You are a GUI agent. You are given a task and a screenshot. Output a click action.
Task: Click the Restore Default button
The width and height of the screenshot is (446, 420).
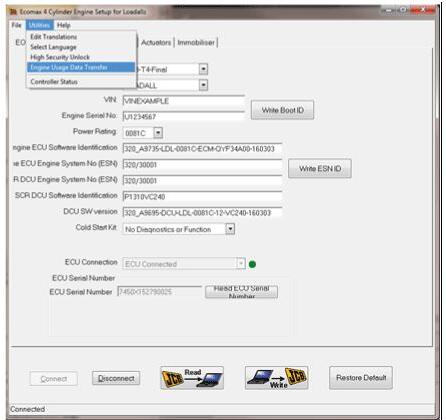click(x=361, y=378)
